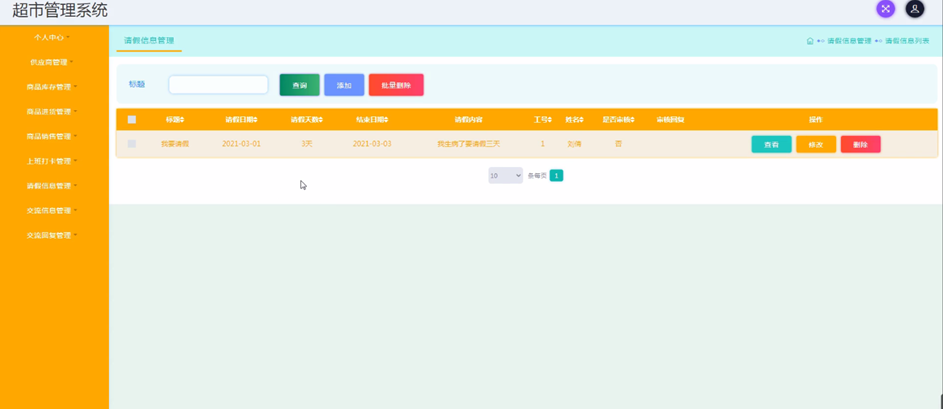Click the blue 添加 add button
This screenshot has width=943, height=409.
[x=344, y=85]
